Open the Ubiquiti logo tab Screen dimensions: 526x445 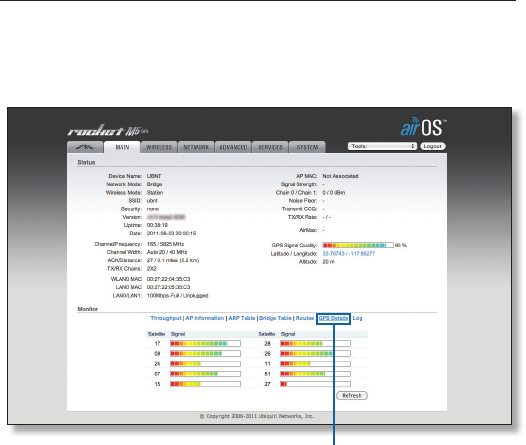coord(85,147)
